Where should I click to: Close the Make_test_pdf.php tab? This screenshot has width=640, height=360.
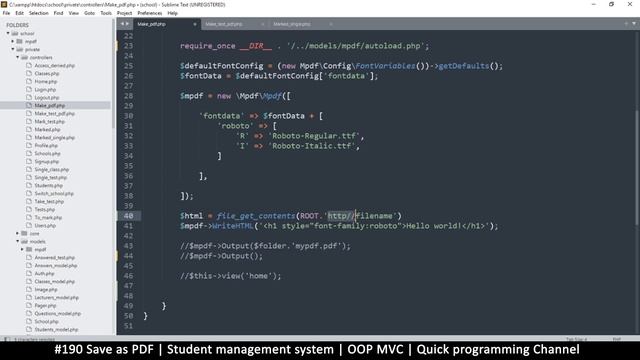tap(262, 24)
